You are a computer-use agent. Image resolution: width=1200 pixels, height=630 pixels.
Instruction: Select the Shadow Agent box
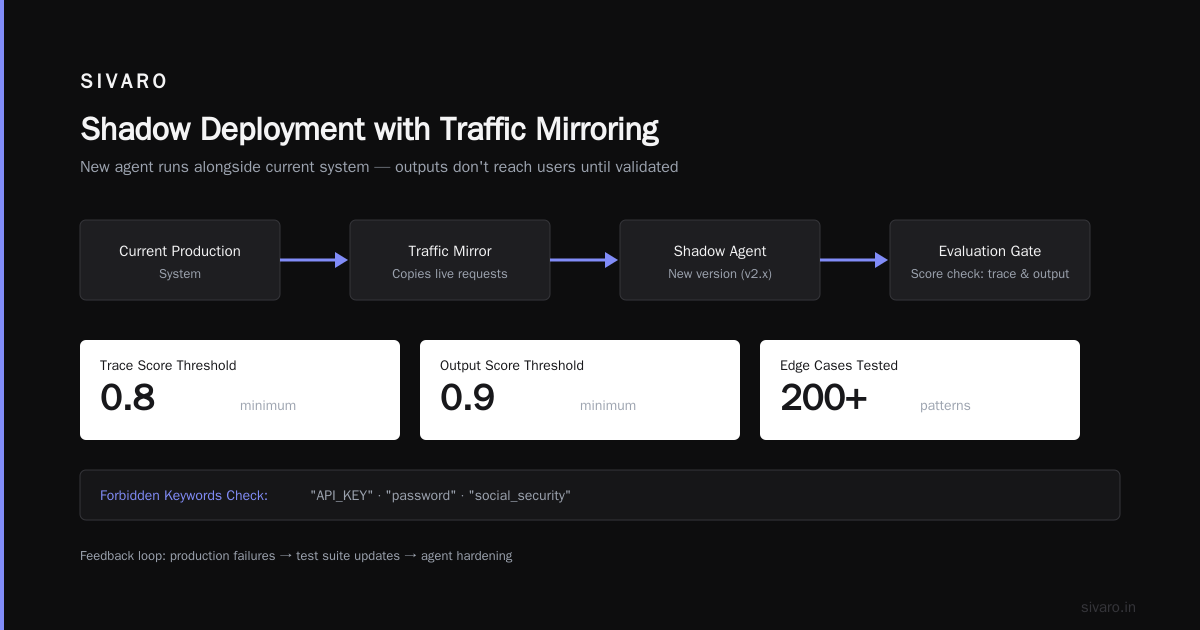(720, 260)
